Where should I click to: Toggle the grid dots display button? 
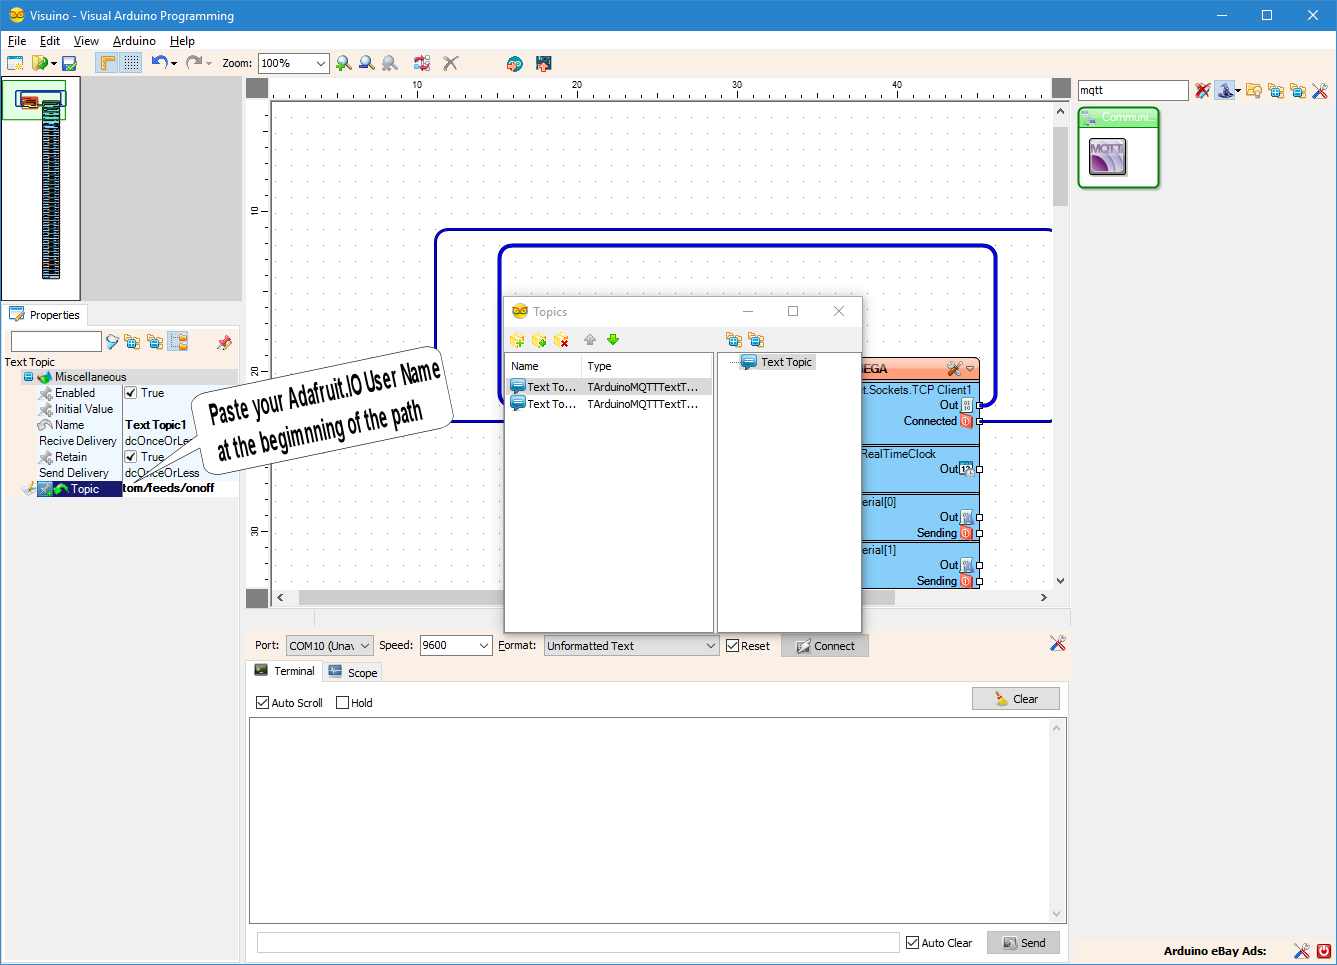point(132,63)
